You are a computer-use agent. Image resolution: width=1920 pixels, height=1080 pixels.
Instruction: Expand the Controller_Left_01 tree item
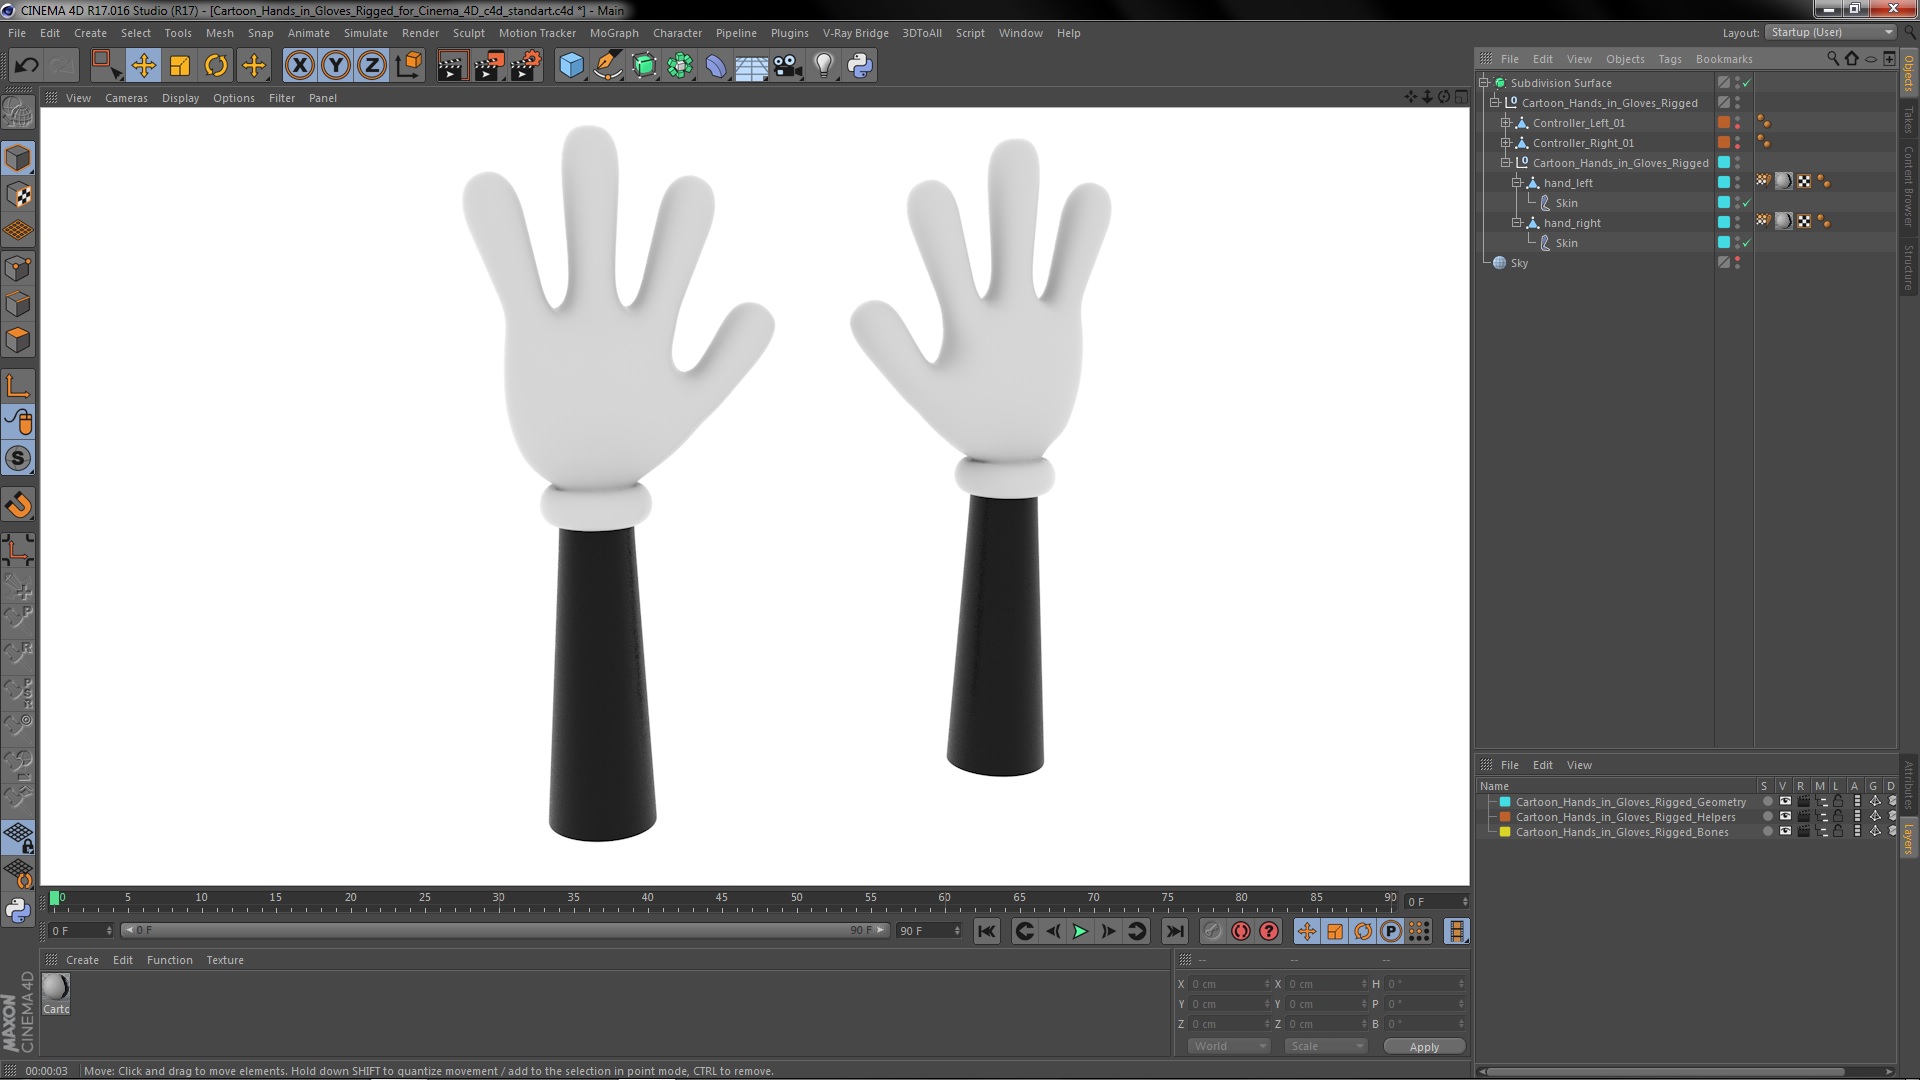pyautogui.click(x=1506, y=123)
